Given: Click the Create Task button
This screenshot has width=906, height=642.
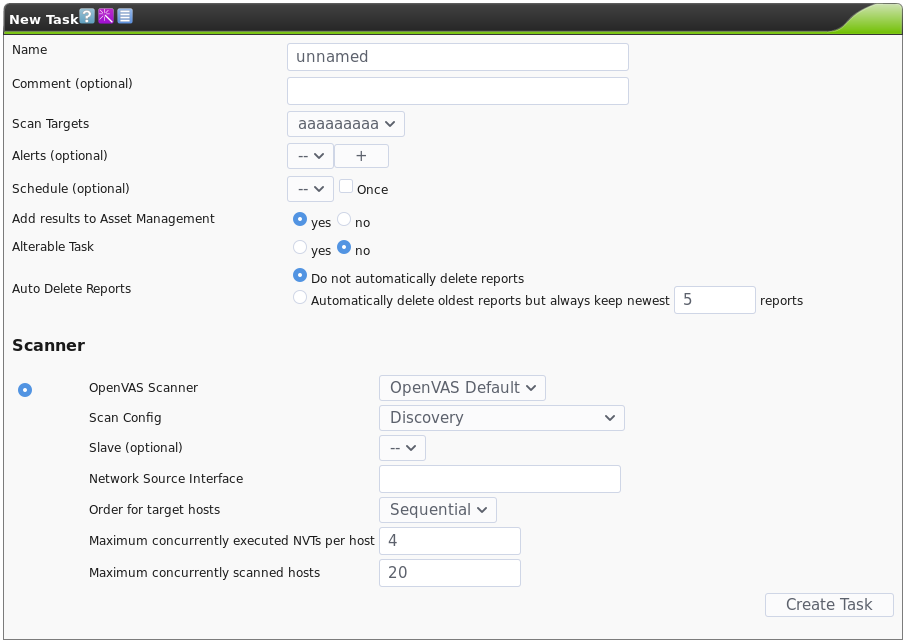Looking at the screenshot, I should coord(829,604).
